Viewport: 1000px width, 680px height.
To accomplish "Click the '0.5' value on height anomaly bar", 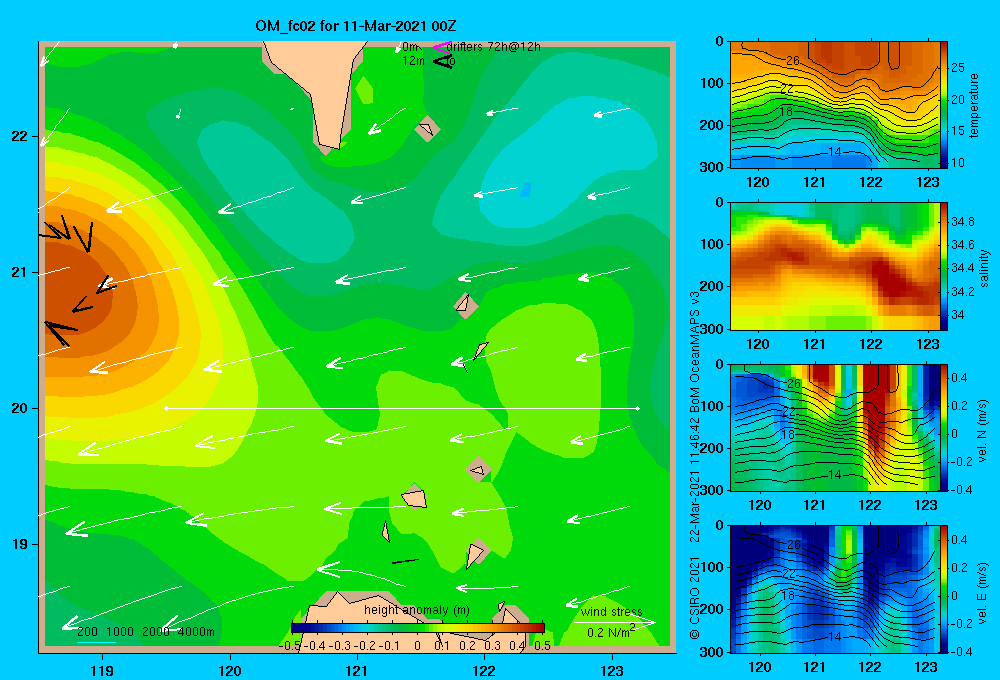I will point(543,646).
